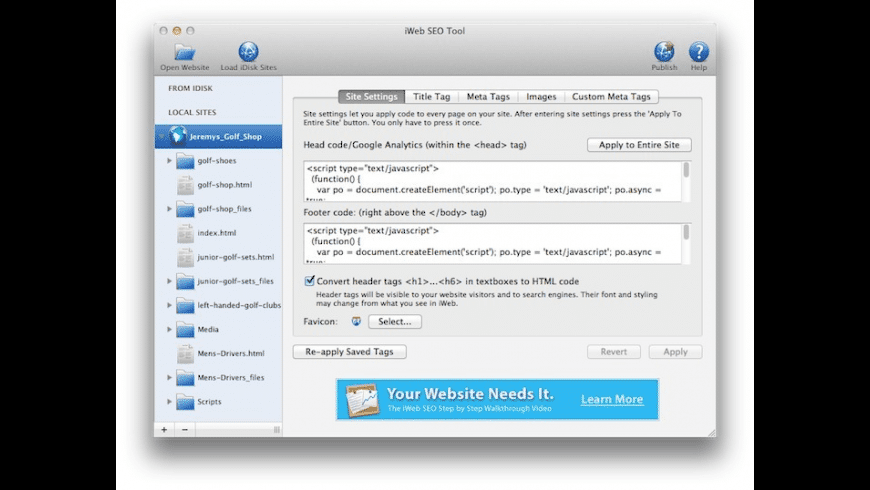Click the Scripts folder icon
This screenshot has width=870, height=490.
(x=185, y=402)
